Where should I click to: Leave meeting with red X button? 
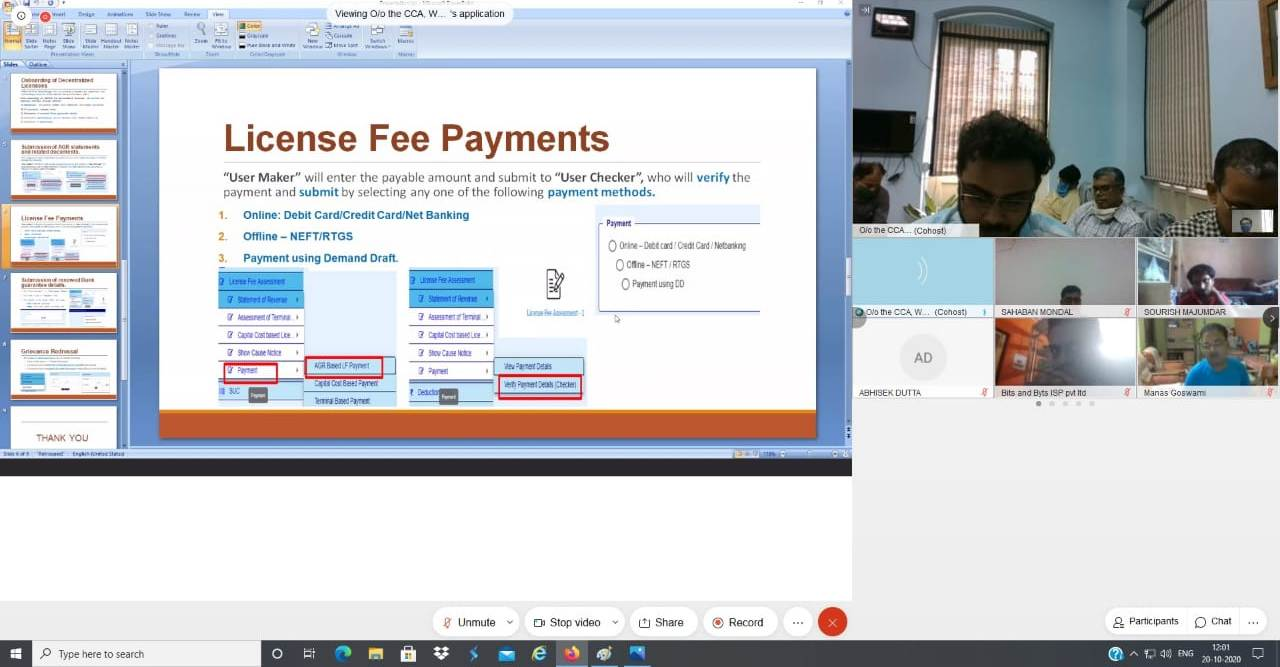click(832, 622)
